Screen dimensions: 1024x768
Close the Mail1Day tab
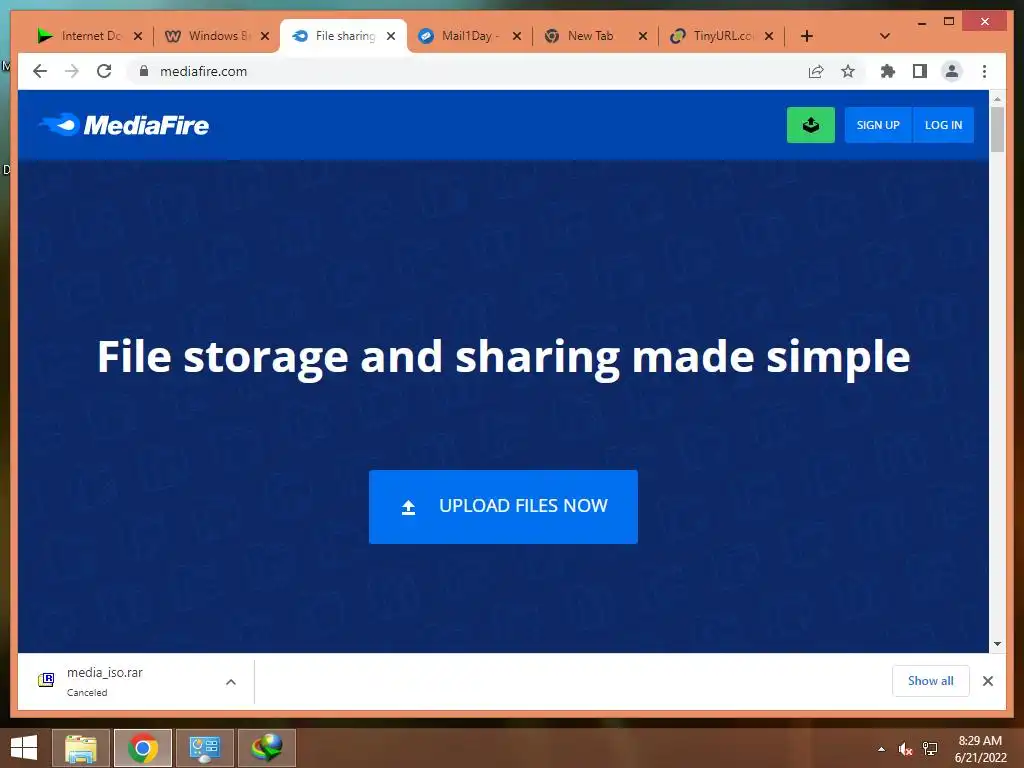point(517,36)
